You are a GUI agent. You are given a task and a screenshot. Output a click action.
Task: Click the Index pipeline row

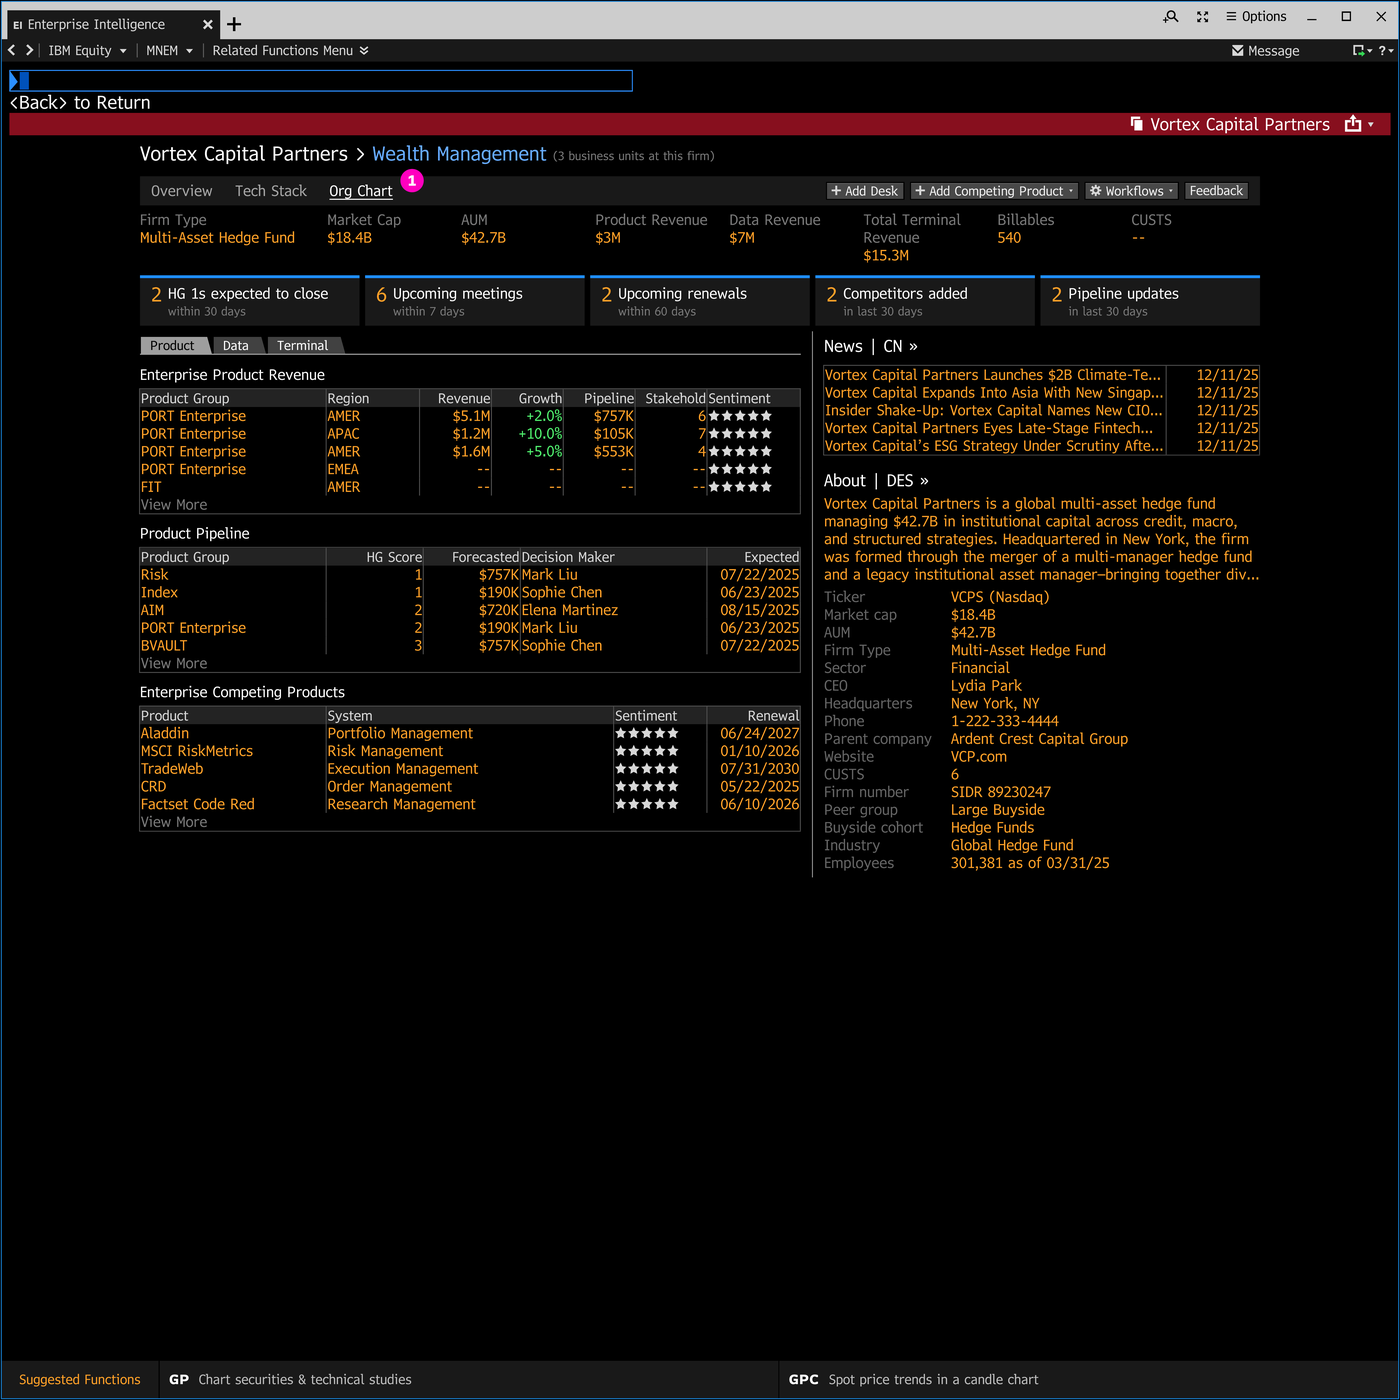[x=470, y=593]
